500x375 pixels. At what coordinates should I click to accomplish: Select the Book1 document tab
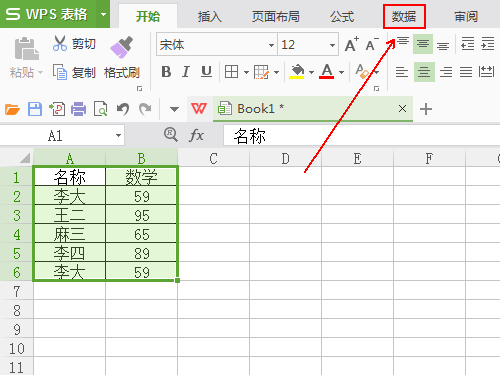(313, 109)
